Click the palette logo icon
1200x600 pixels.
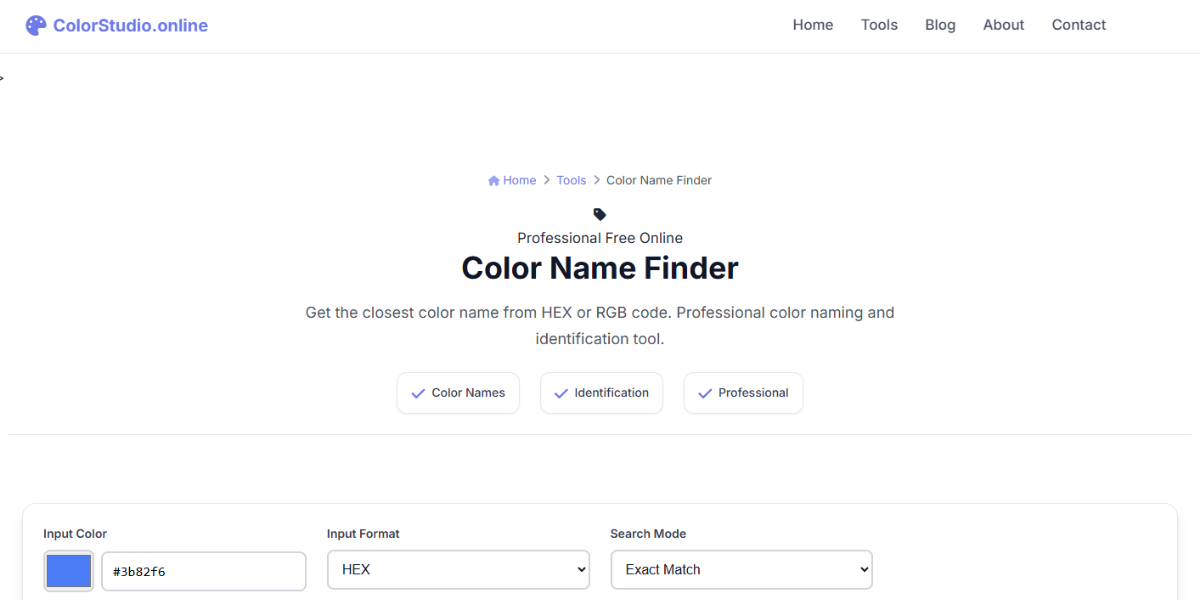pos(35,24)
